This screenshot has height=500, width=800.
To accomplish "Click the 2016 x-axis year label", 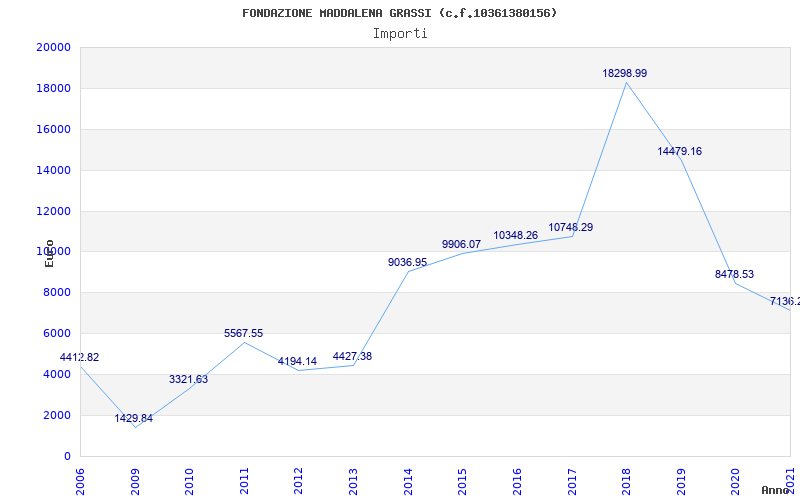I will 517,482.
